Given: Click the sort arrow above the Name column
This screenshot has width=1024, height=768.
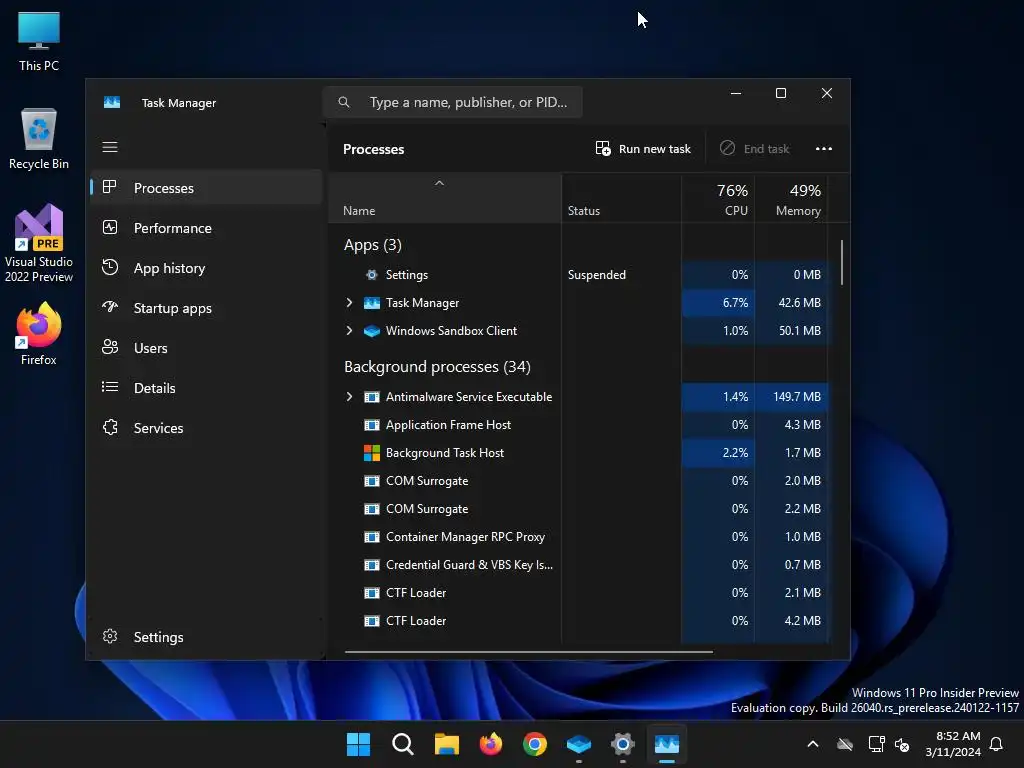Looking at the screenshot, I should [x=440, y=184].
